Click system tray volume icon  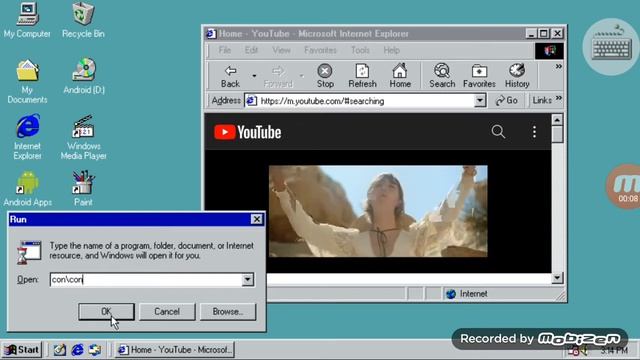tap(584, 350)
